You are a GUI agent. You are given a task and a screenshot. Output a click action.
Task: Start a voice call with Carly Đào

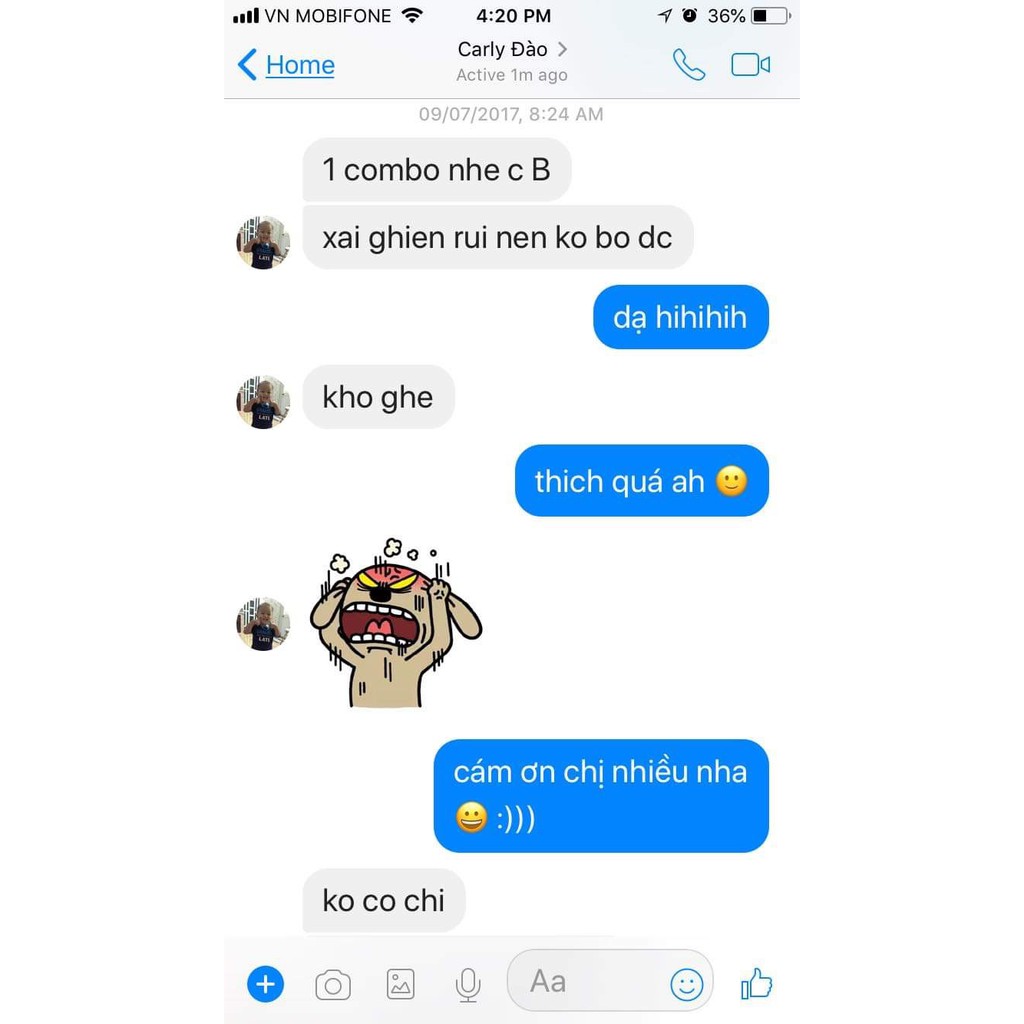pyautogui.click(x=688, y=65)
